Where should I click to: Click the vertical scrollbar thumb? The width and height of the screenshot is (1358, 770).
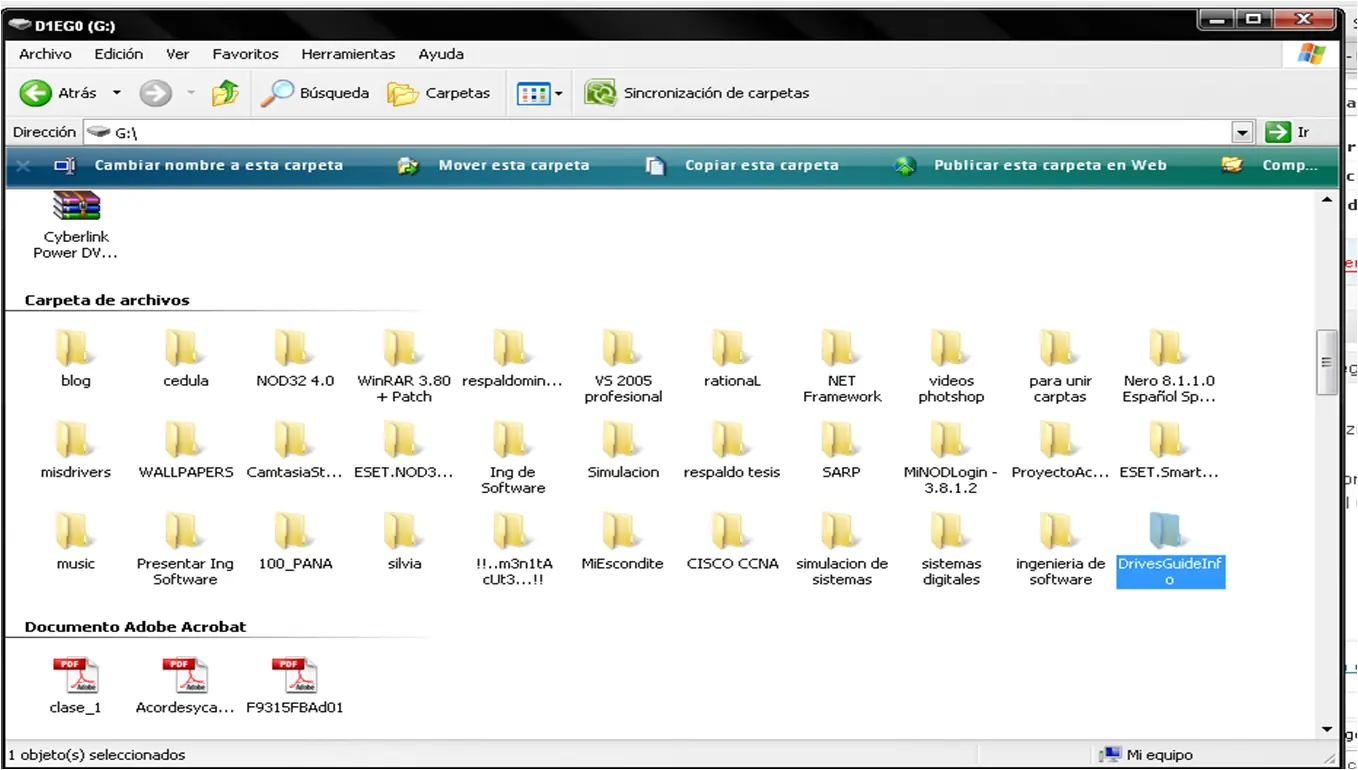(1327, 363)
